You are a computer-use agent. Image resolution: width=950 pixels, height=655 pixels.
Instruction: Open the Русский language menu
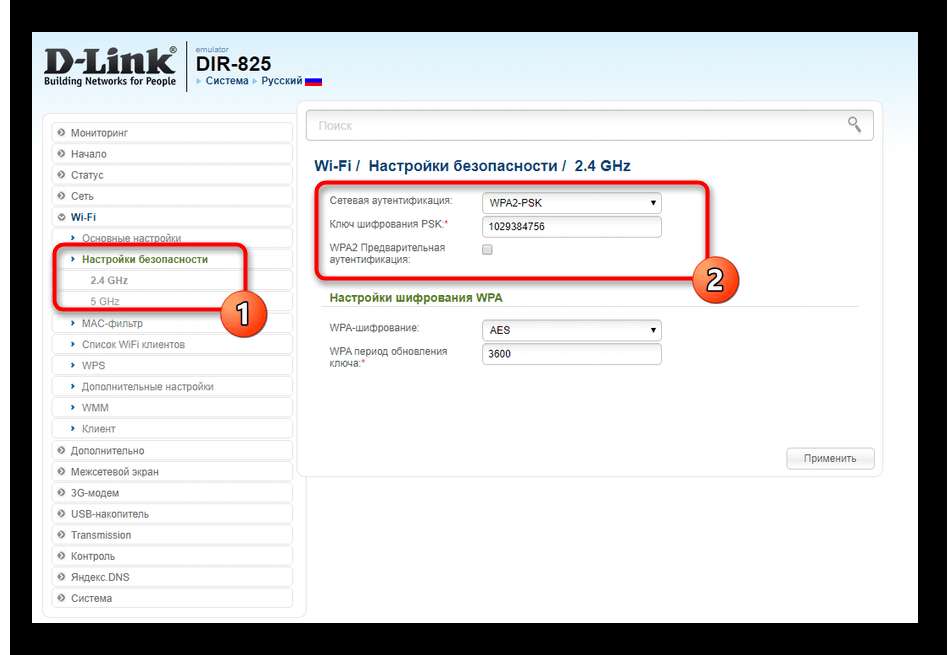tap(282, 81)
